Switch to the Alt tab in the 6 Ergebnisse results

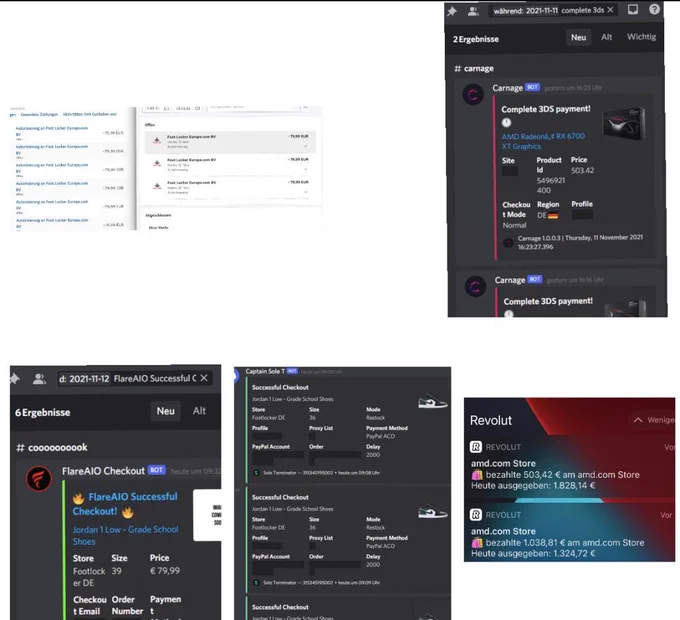click(199, 411)
